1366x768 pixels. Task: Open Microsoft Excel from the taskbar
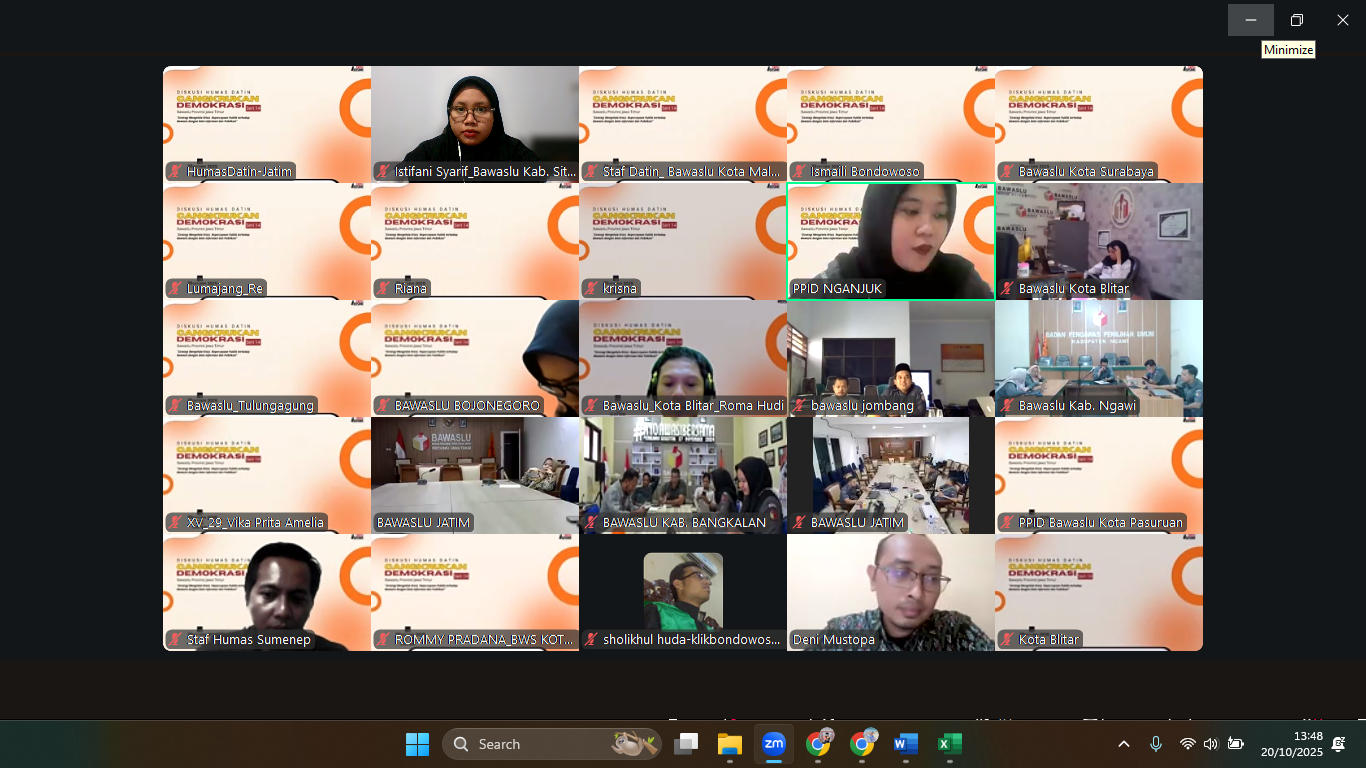tap(949, 744)
